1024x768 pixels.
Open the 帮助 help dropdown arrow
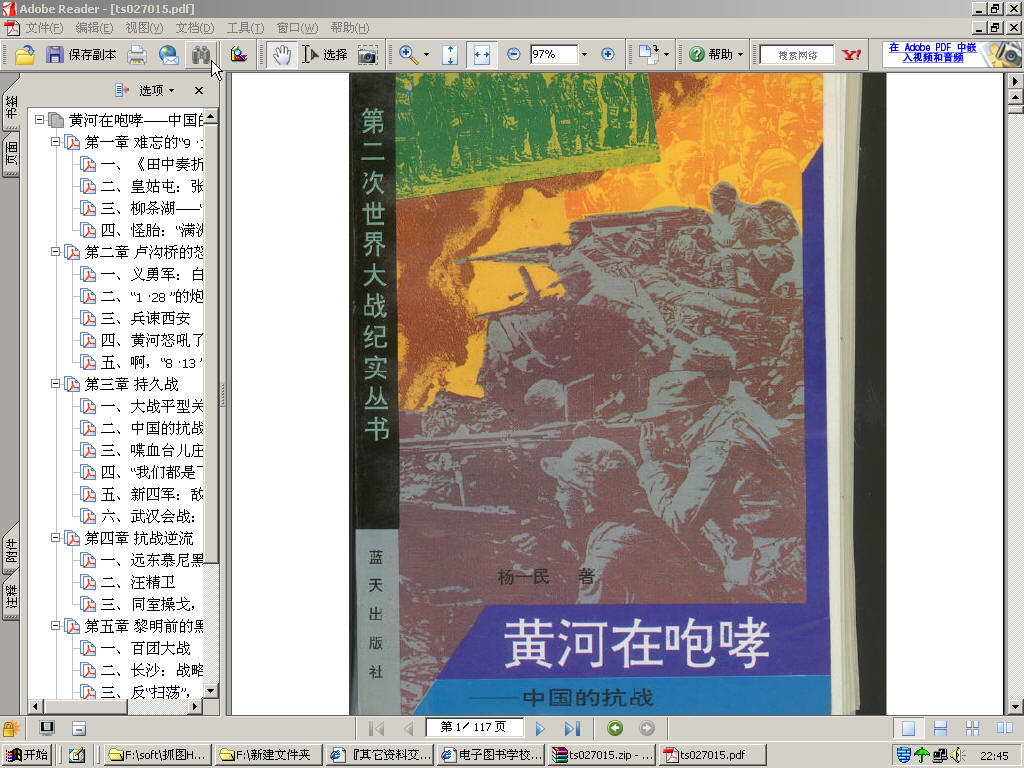click(x=741, y=55)
